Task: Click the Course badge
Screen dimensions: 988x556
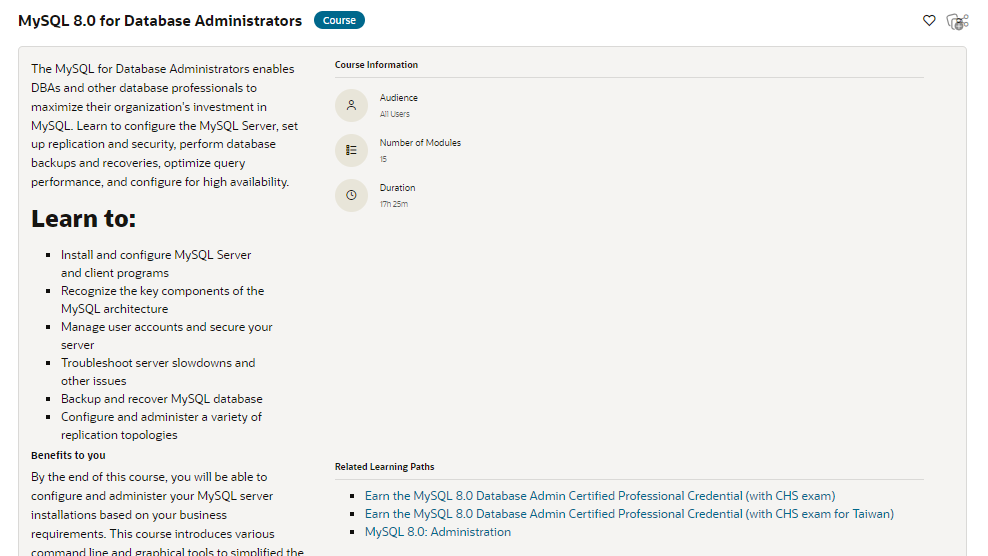Action: click(339, 20)
